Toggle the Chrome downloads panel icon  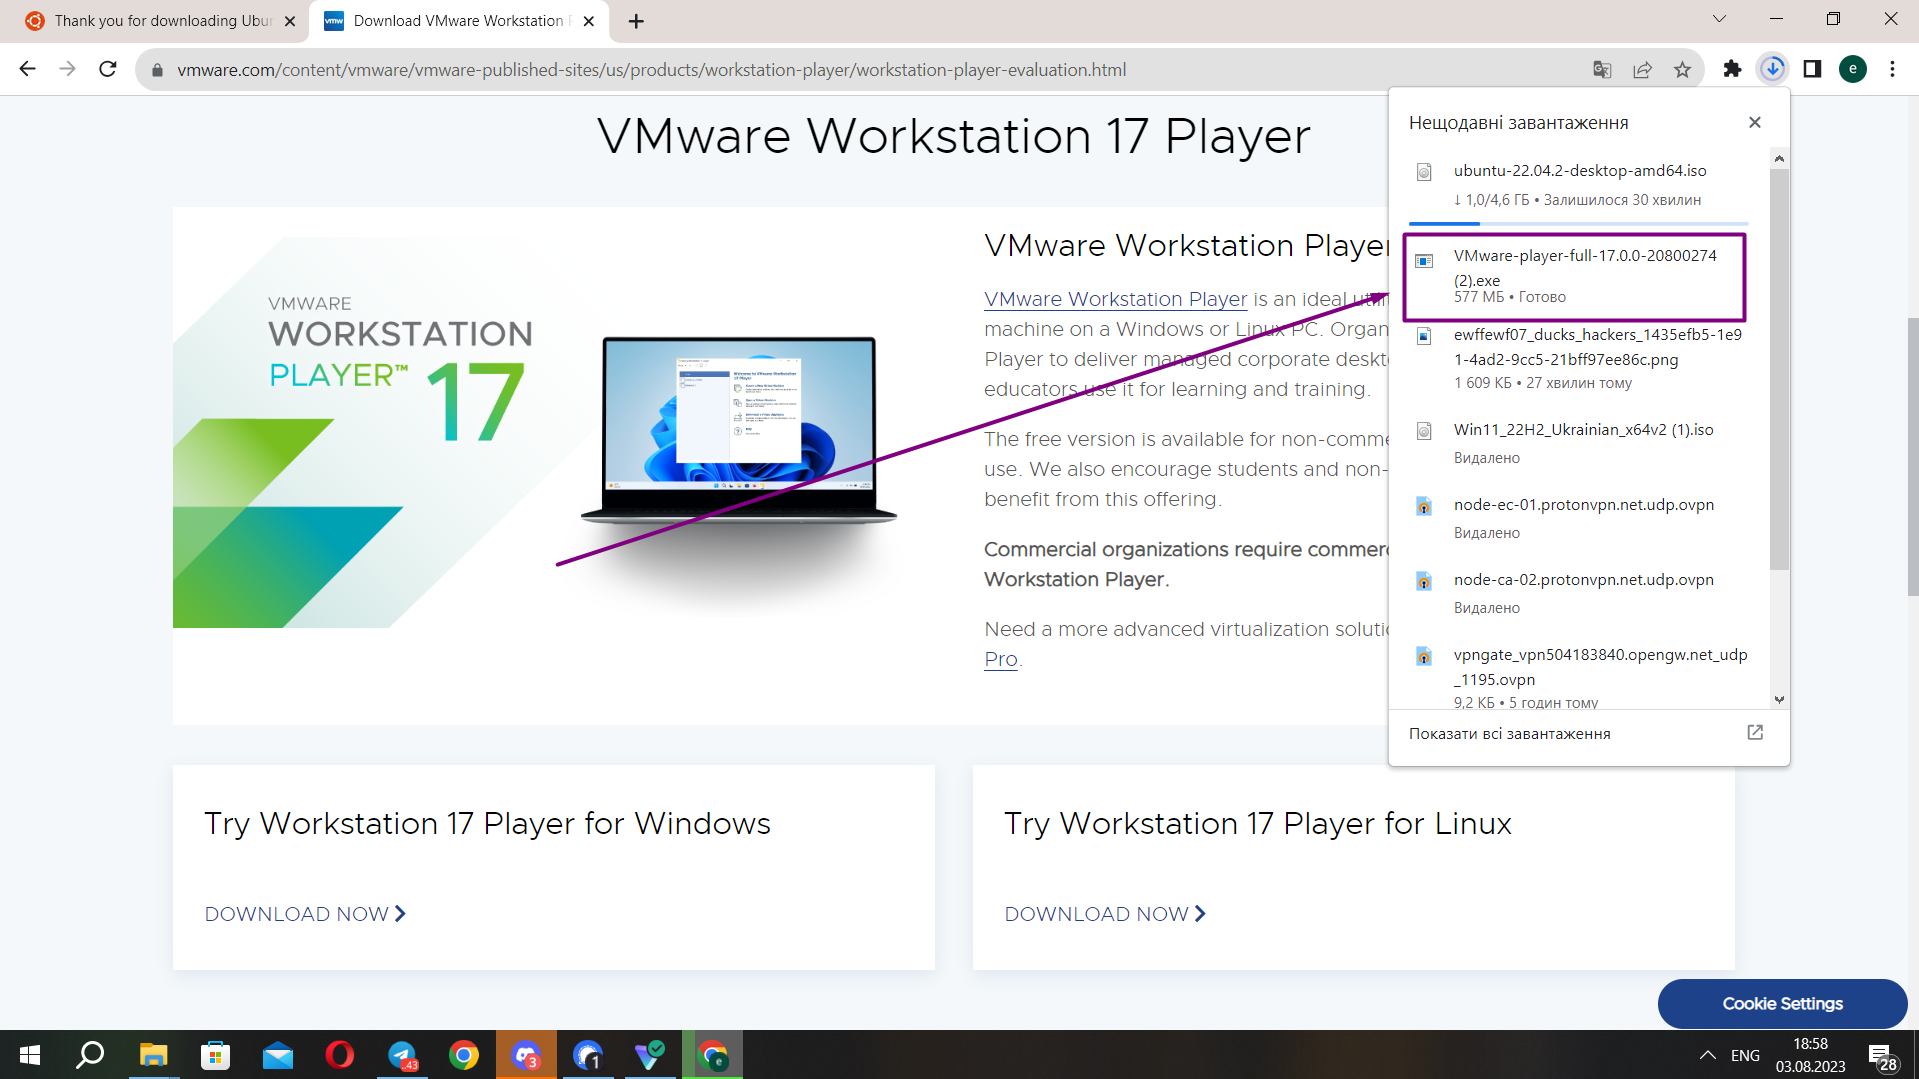[x=1772, y=69]
